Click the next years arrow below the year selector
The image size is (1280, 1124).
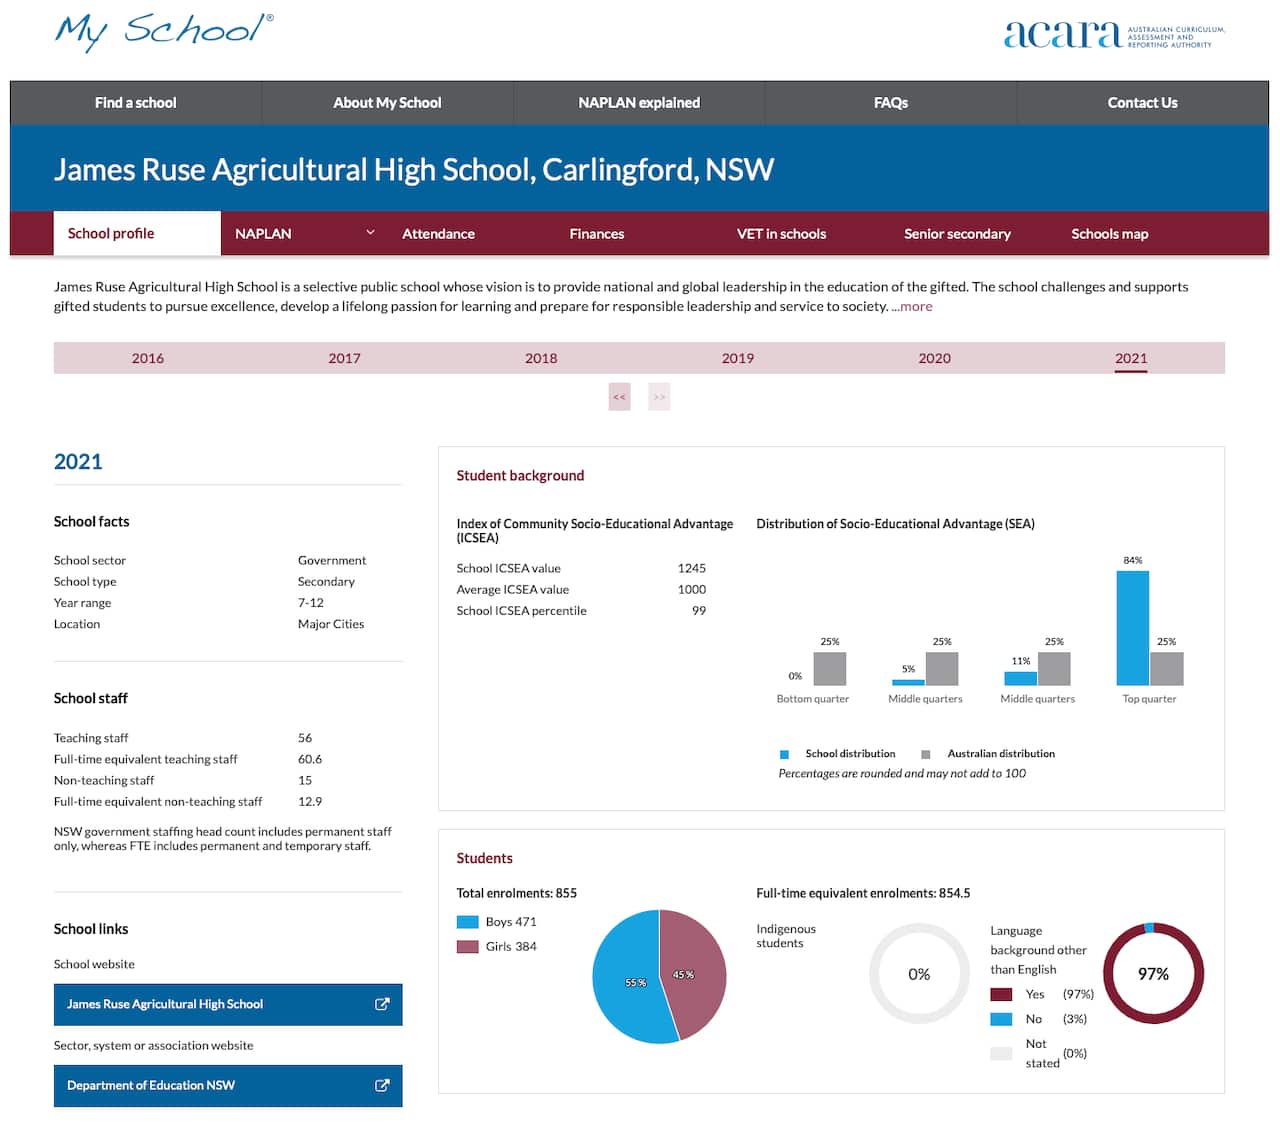tap(658, 397)
